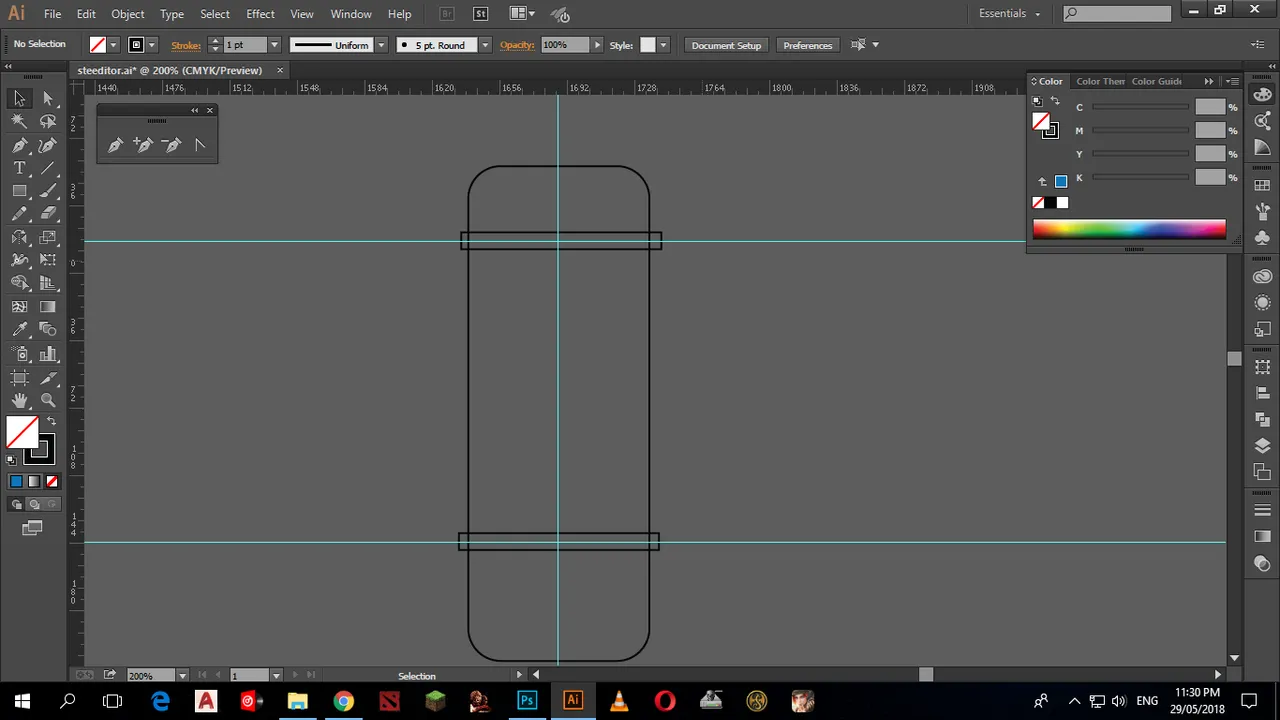Select the Eraser tool
This screenshot has height=720, width=1280.
pyautogui.click(x=48, y=214)
